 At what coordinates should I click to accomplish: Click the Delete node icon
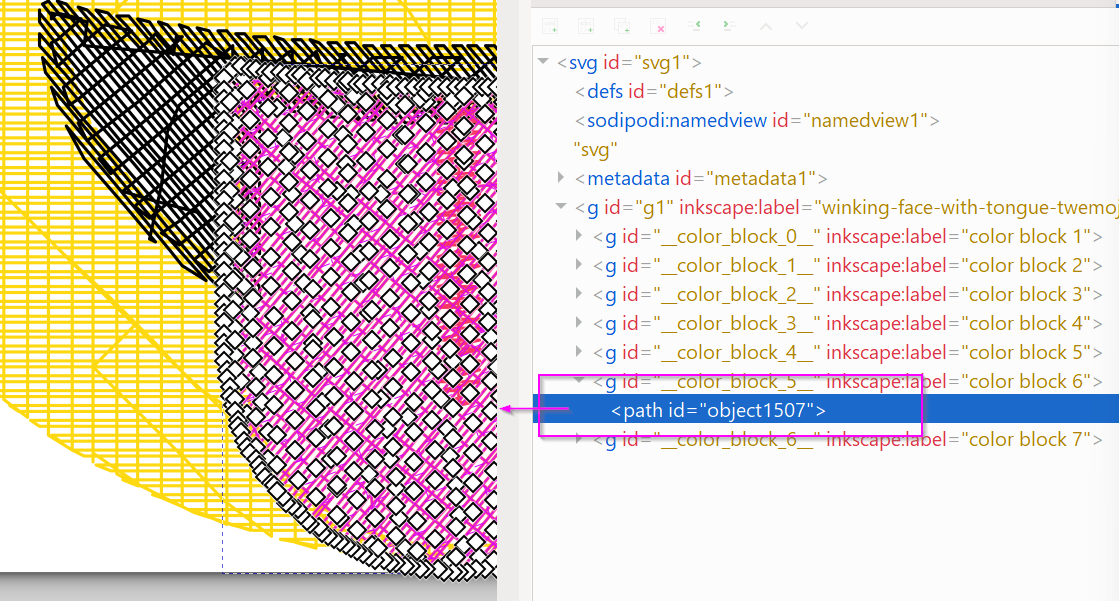click(x=658, y=26)
